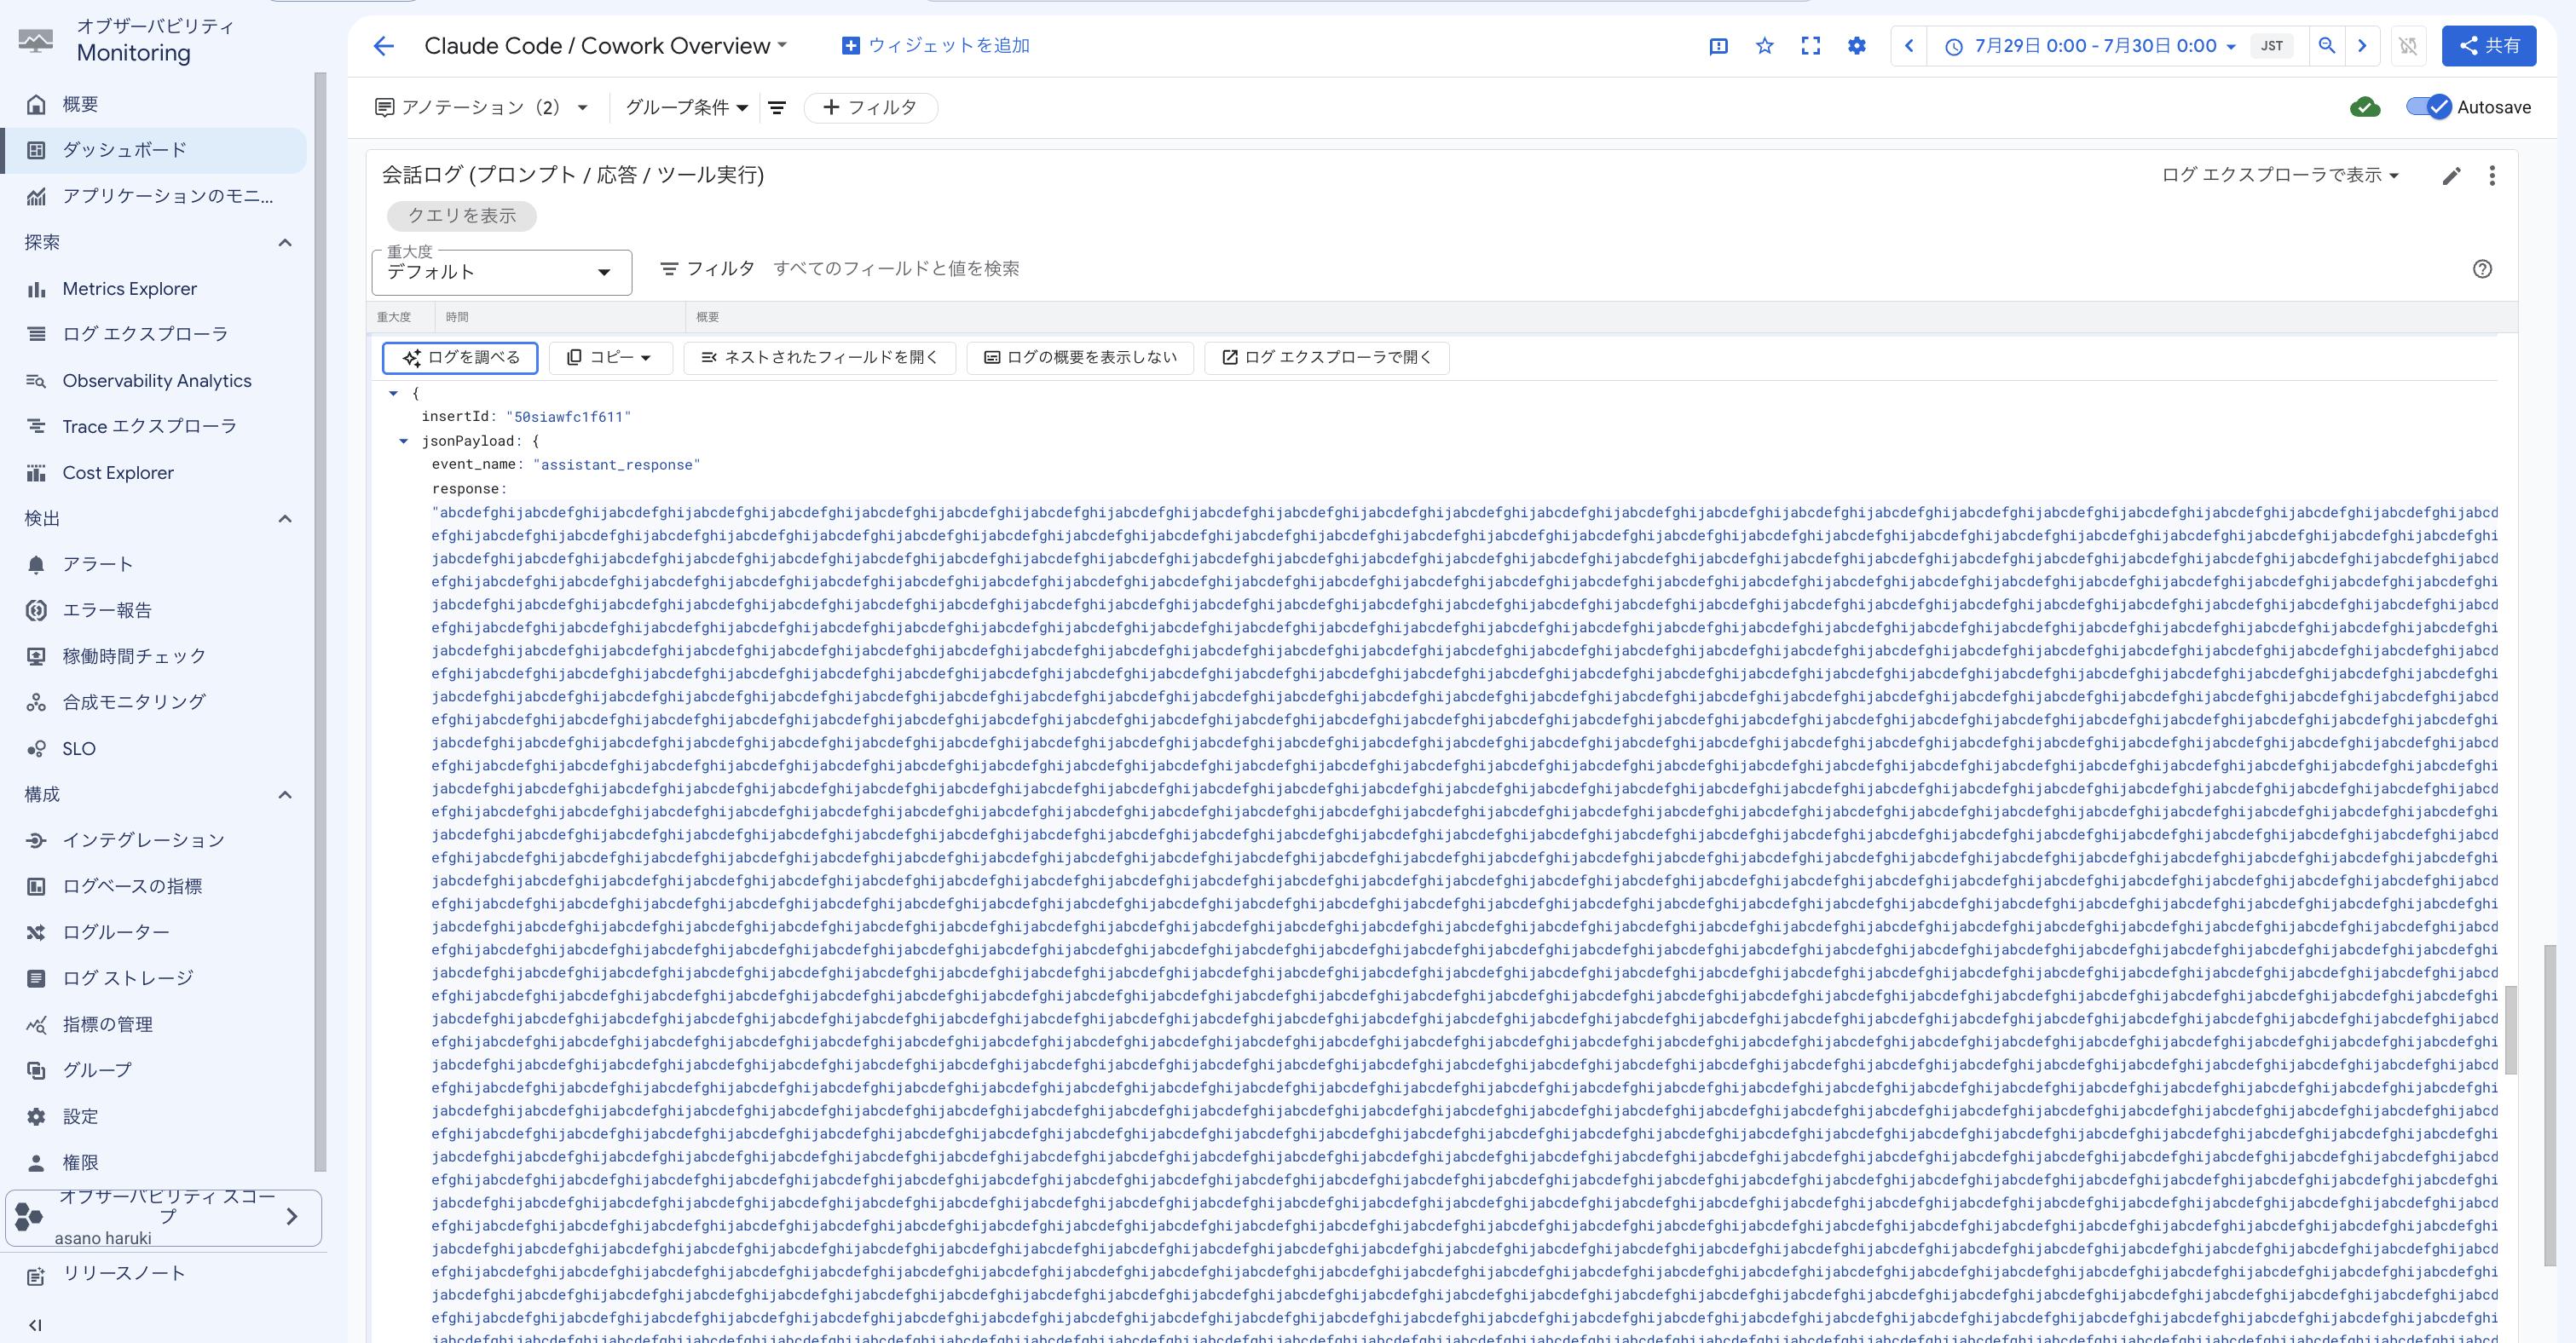Screen dimensions: 2576x1343
Task: Click the time range zoom magnifier
Action: click(x=2327, y=46)
